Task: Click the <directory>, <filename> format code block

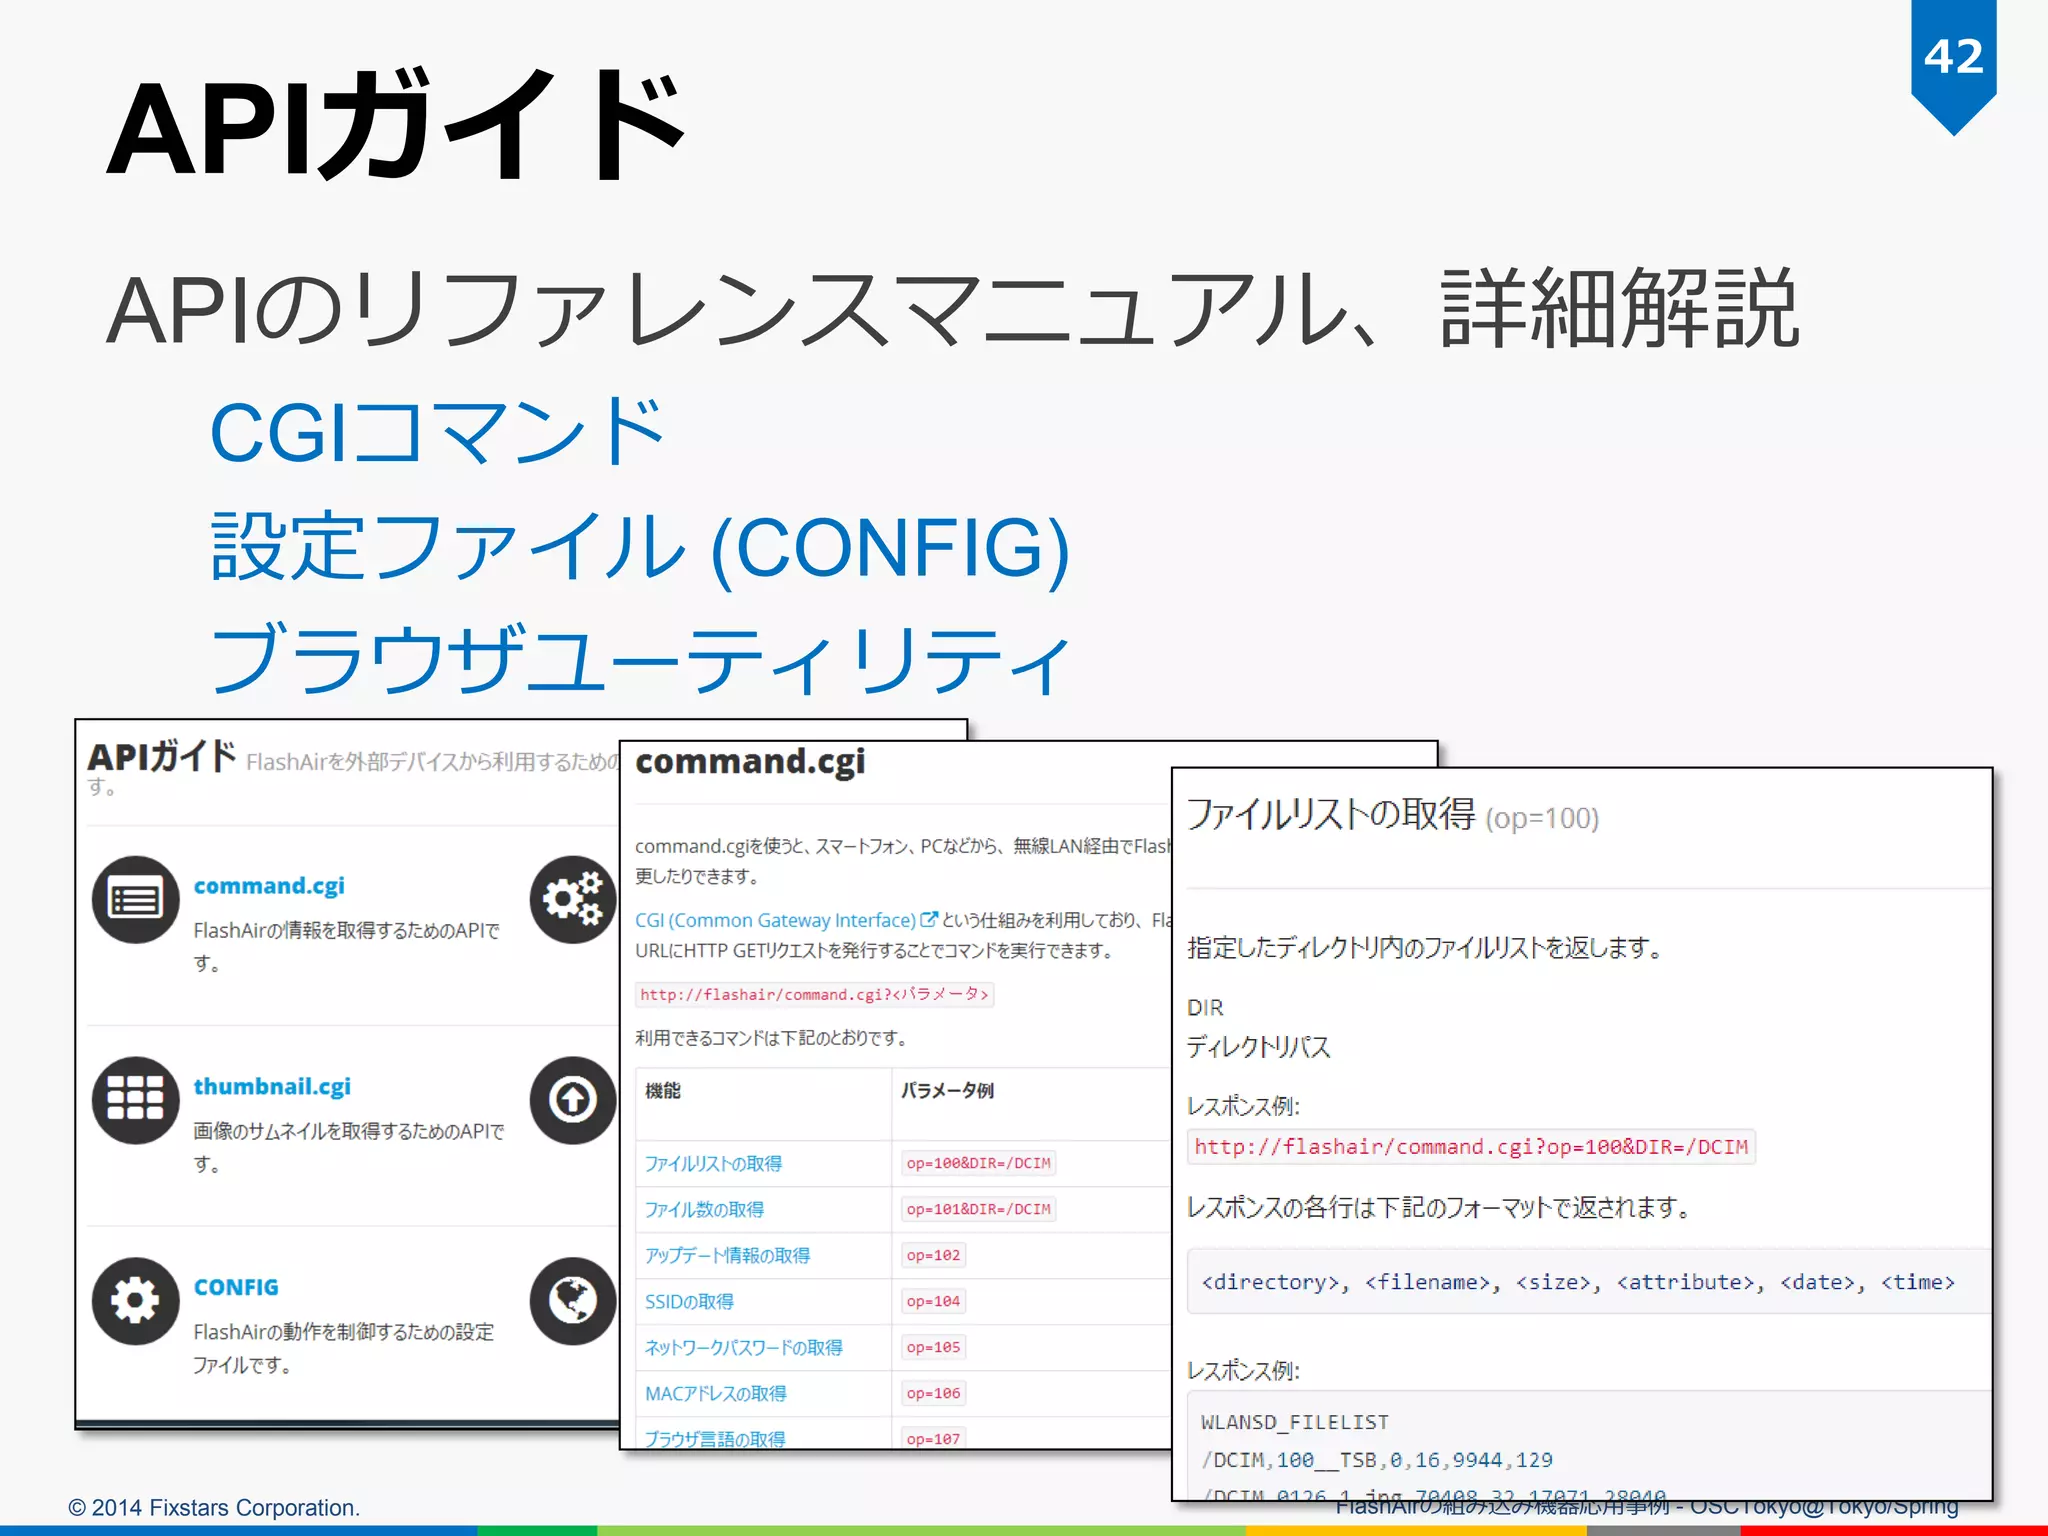Action: (1589, 1281)
